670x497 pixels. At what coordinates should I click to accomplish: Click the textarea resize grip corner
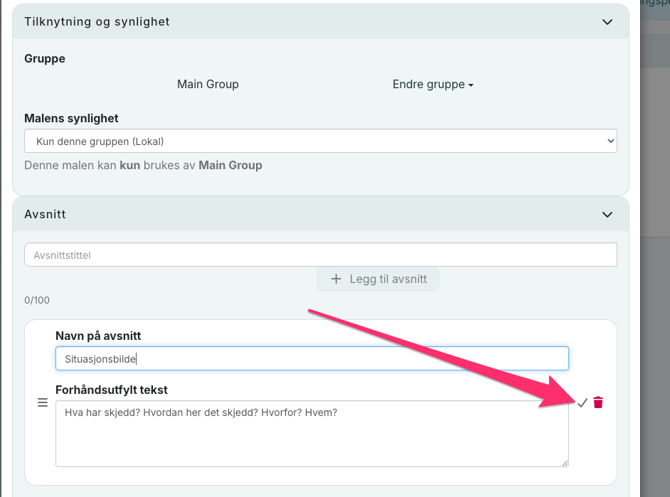click(564, 462)
